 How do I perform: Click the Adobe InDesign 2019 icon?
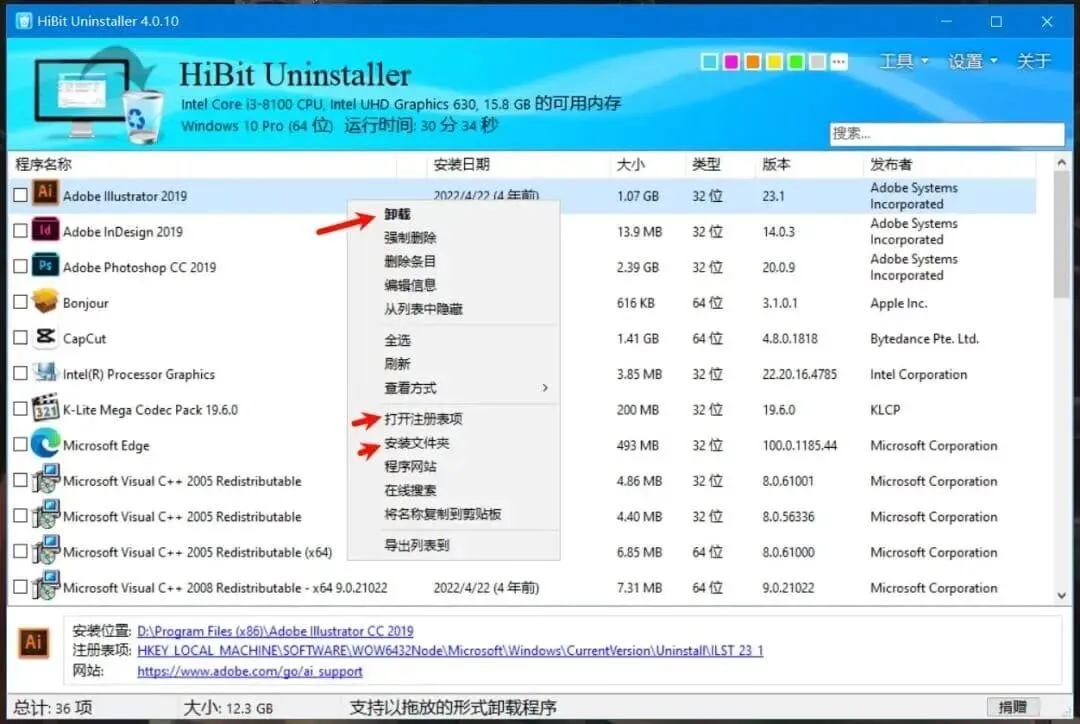[45, 230]
